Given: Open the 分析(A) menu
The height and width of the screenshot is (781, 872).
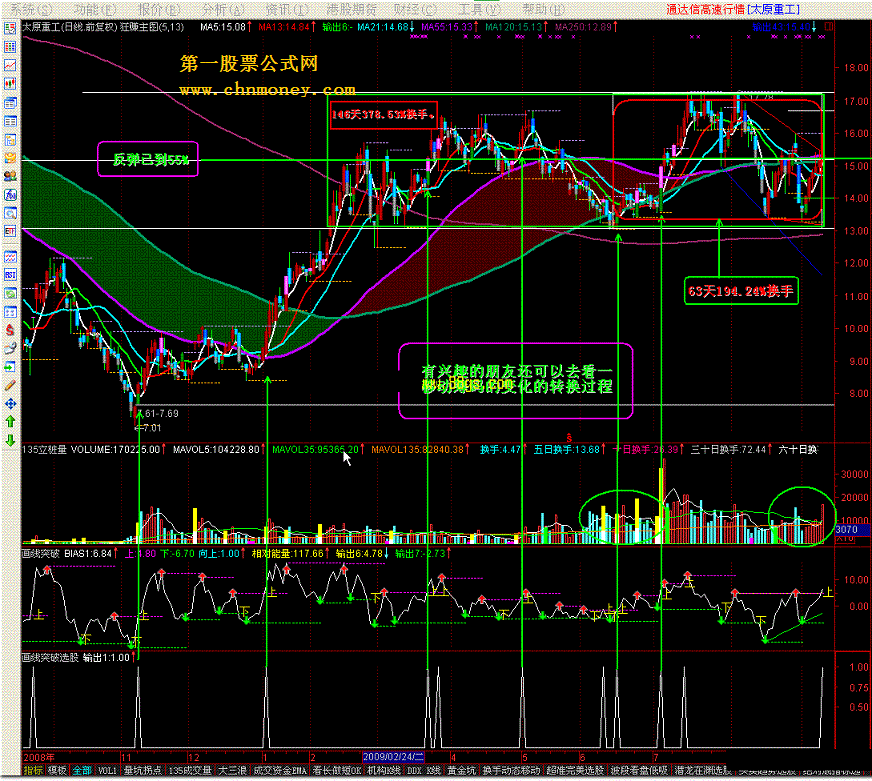Looking at the screenshot, I should tap(223, 9).
